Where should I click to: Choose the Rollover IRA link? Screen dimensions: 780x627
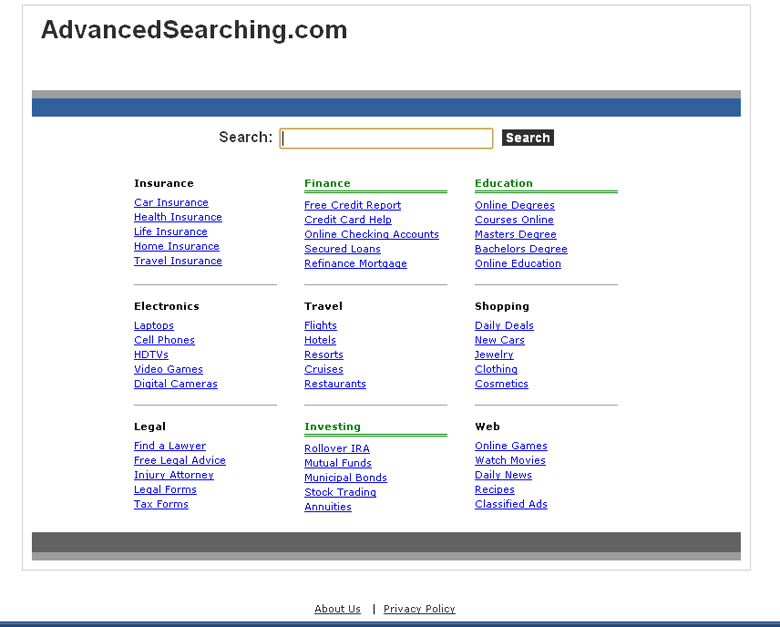coord(336,449)
